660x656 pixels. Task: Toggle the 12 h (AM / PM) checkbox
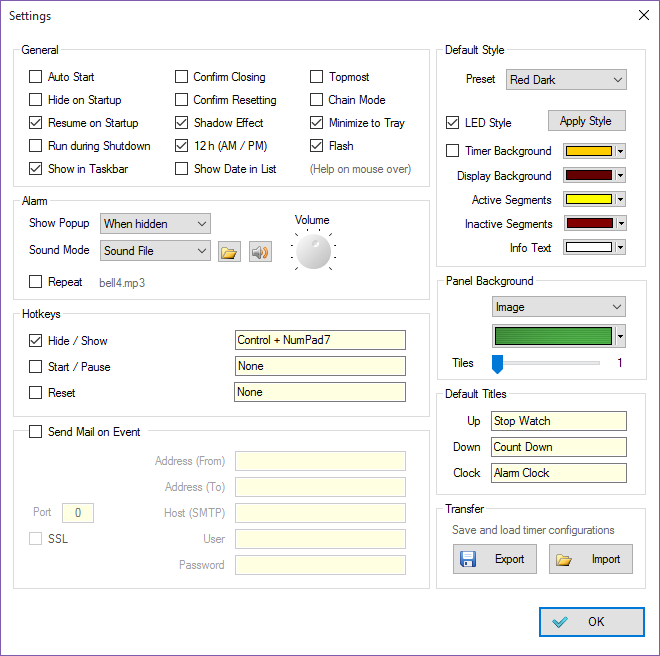tap(181, 146)
